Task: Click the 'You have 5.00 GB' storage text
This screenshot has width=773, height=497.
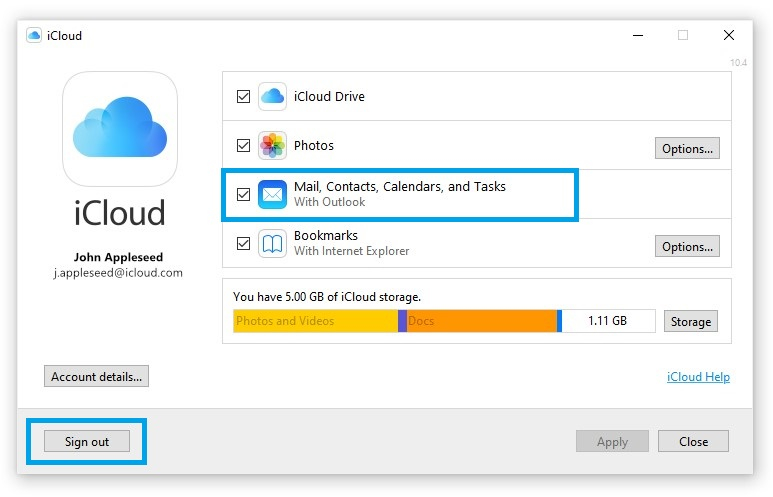Action: pyautogui.click(x=327, y=297)
